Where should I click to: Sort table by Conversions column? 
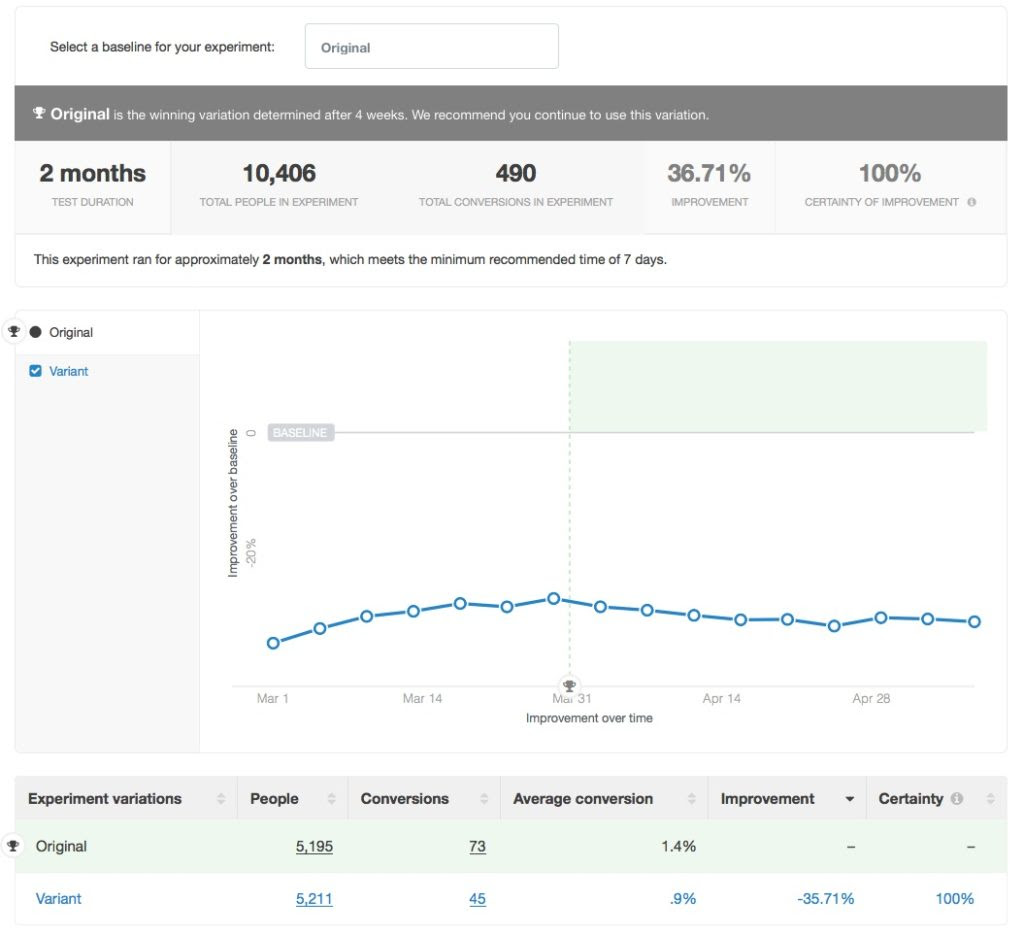click(484, 798)
